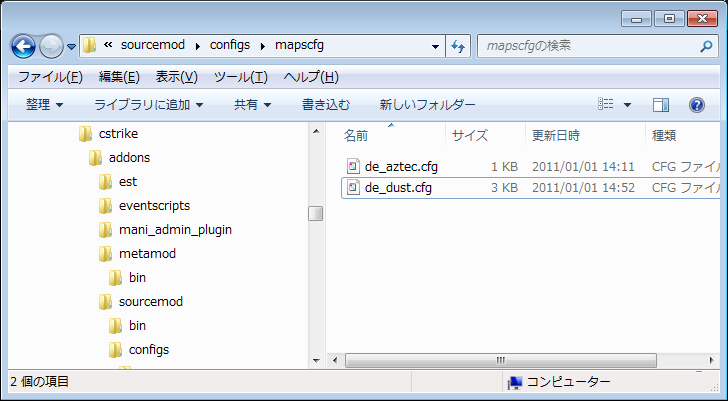This screenshot has height=401, width=728.
Task: Sort by the 更新日時 column header
Action: click(x=555, y=136)
